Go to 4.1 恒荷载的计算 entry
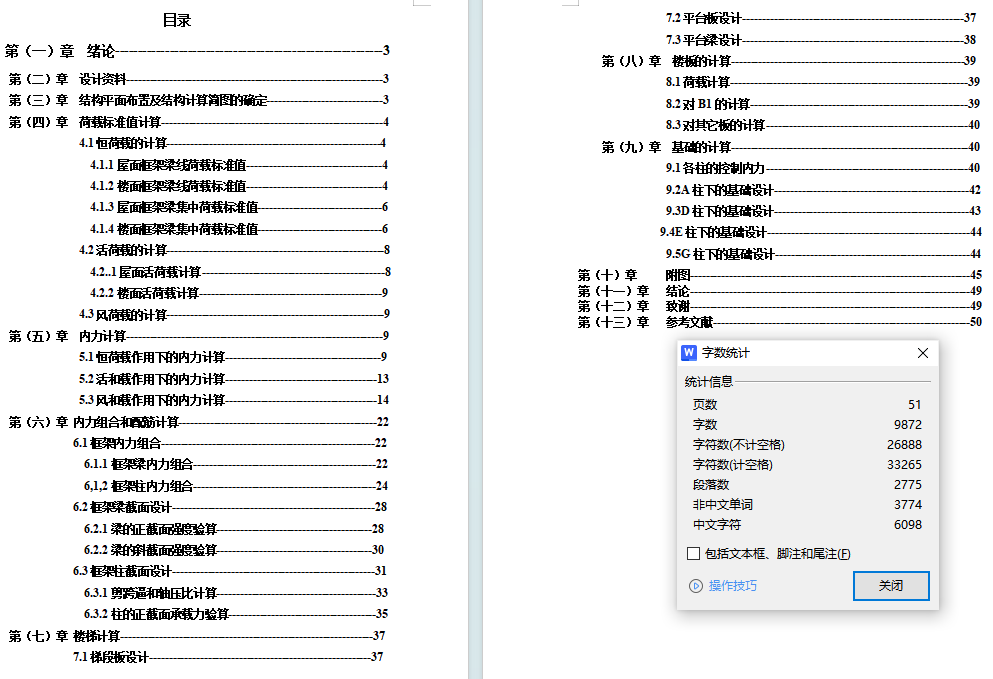The width and height of the screenshot is (993, 679). pyautogui.click(x=123, y=143)
